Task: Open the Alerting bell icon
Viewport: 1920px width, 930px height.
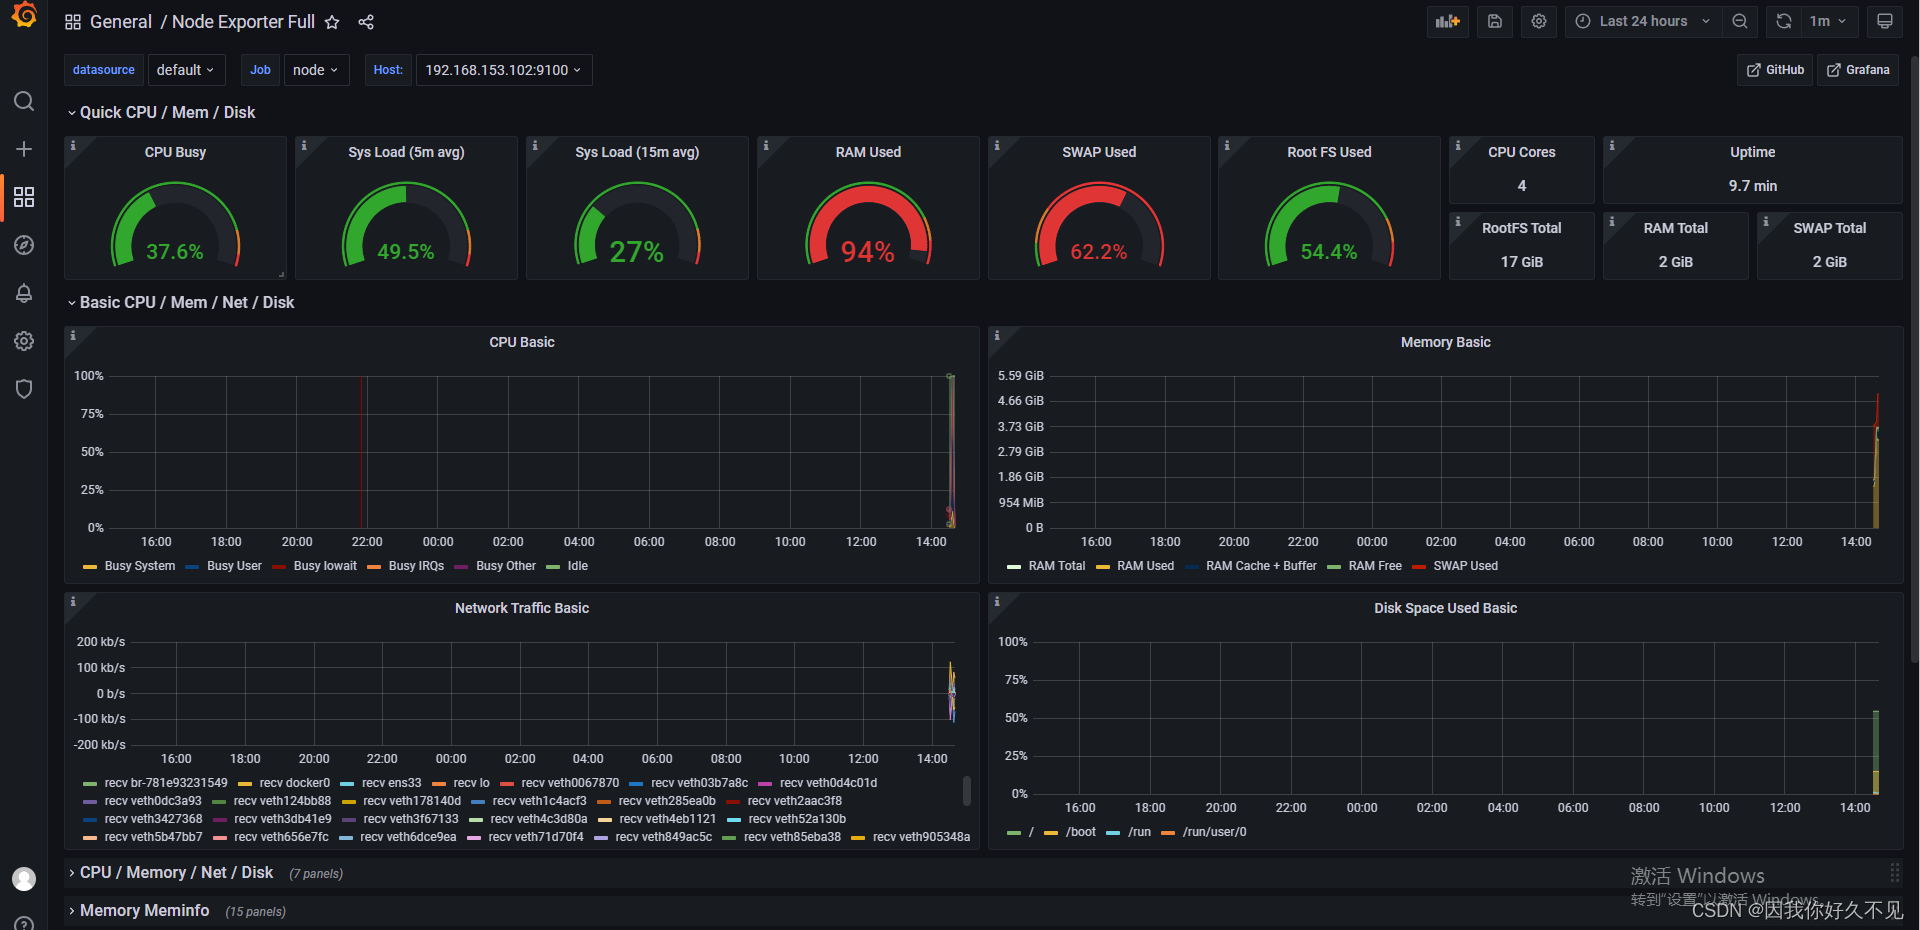Action: click(24, 293)
